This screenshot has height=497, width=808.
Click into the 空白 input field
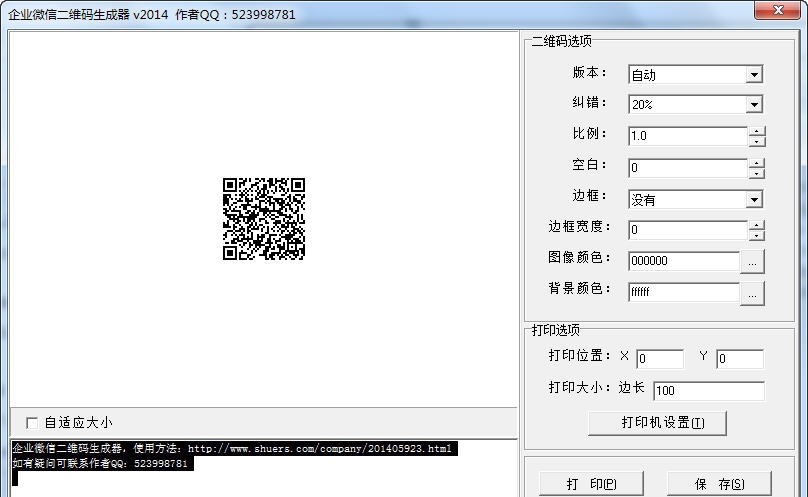pyautogui.click(x=688, y=168)
